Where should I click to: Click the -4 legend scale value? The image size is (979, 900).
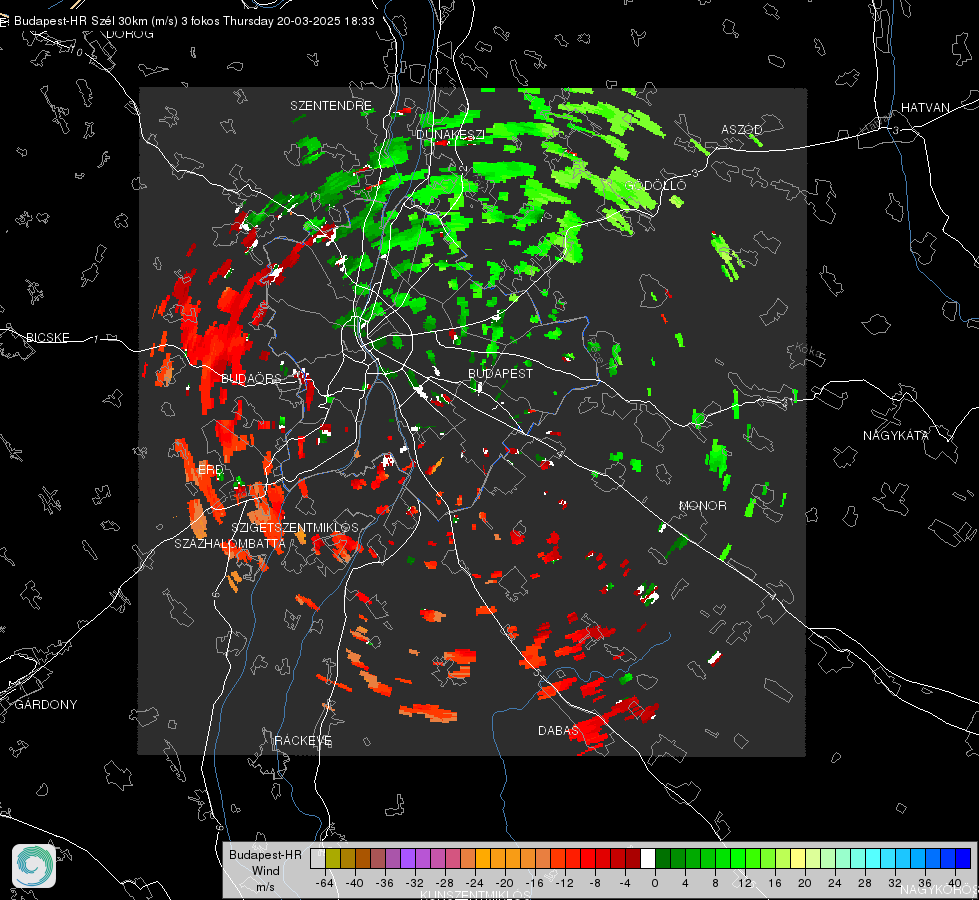[x=625, y=883]
